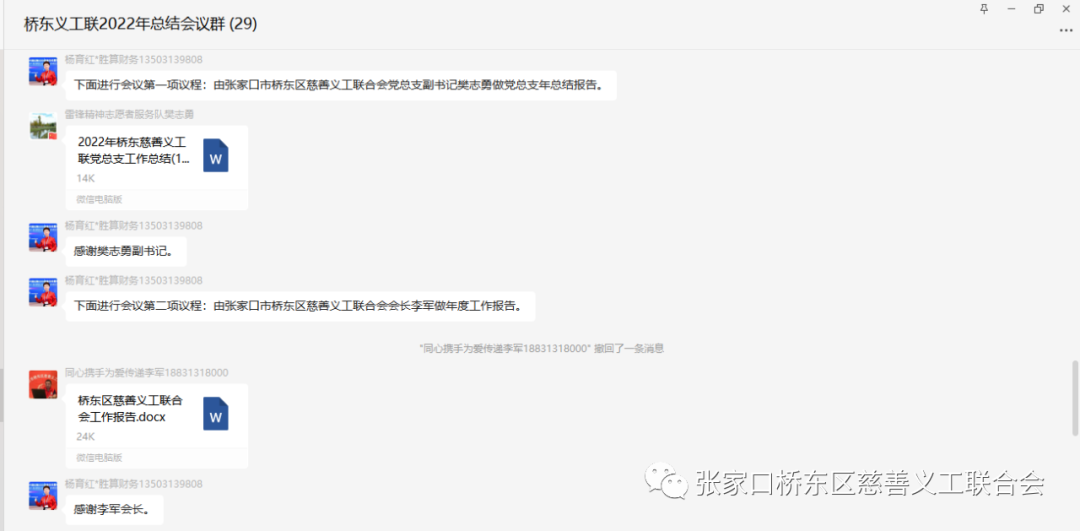Click group title 桥东义工联2022年总结会议群
The width and height of the screenshot is (1080, 531).
pos(140,24)
